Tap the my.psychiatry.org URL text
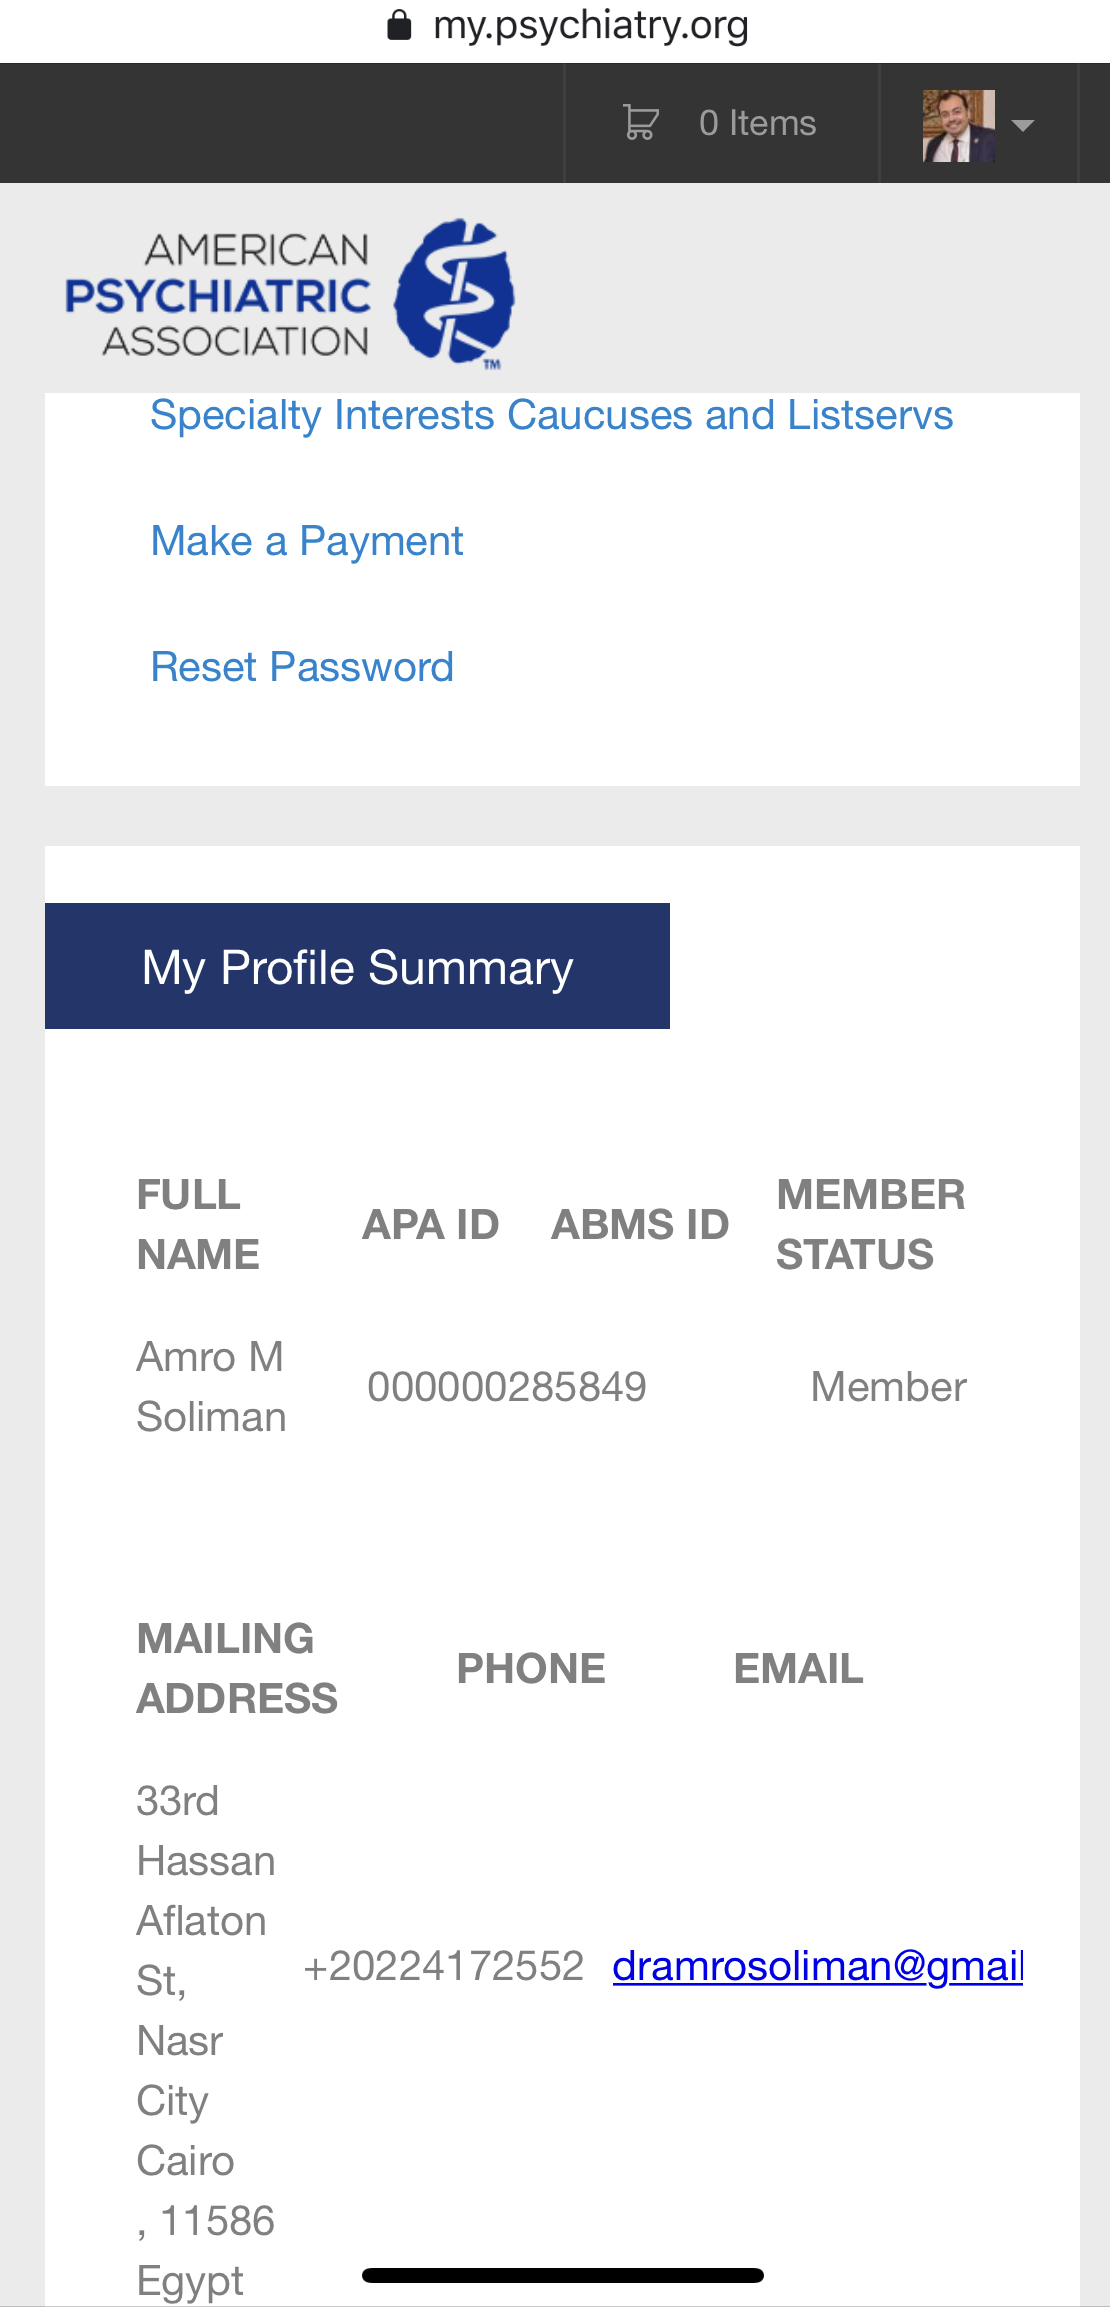Viewport: 1110px width, 2307px height. point(590,25)
